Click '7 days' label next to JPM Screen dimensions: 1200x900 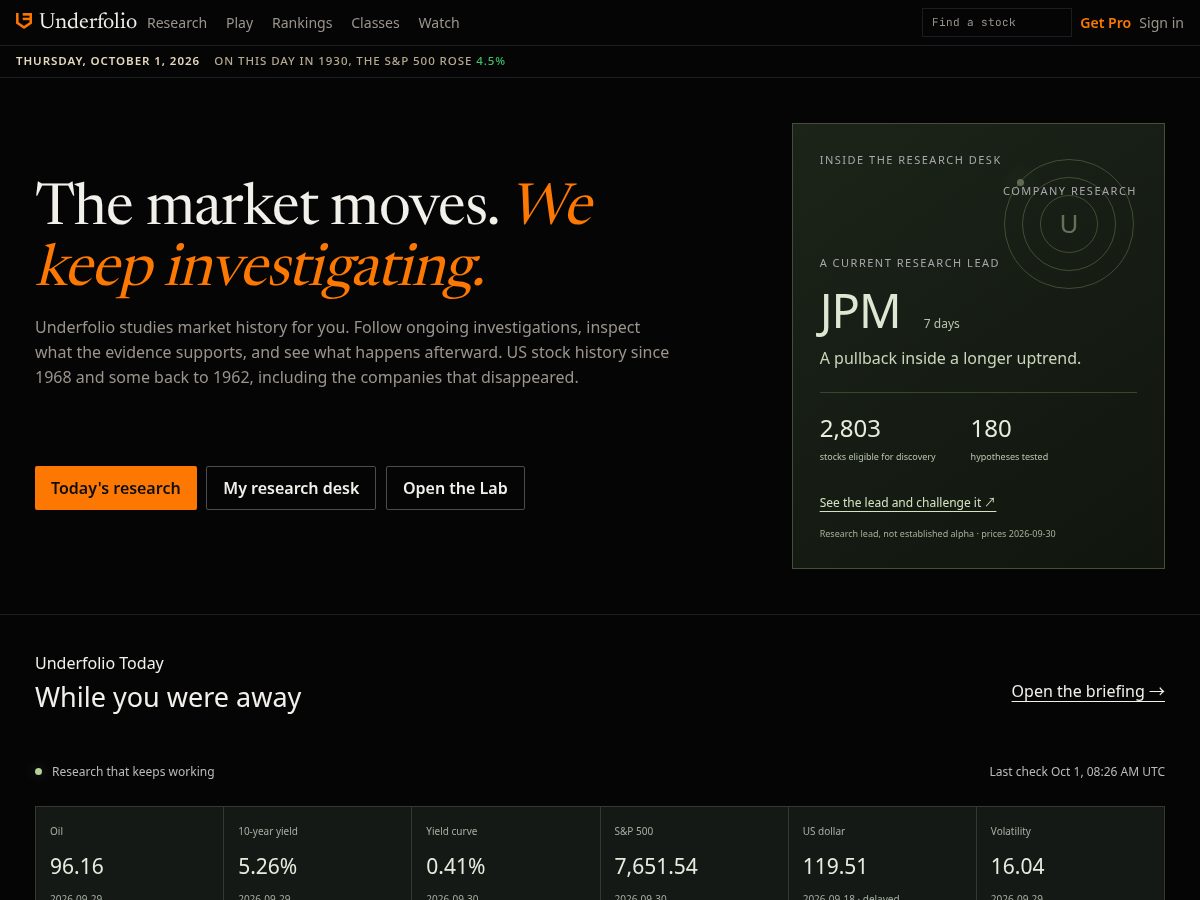pyautogui.click(x=941, y=323)
